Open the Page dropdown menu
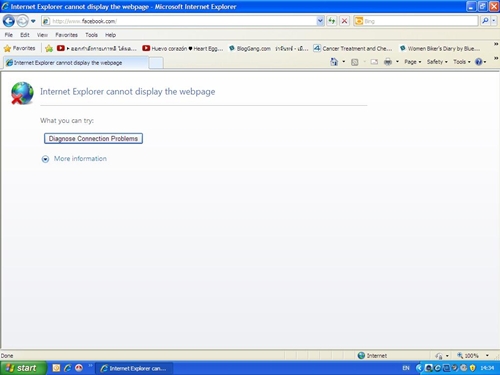 [413, 62]
